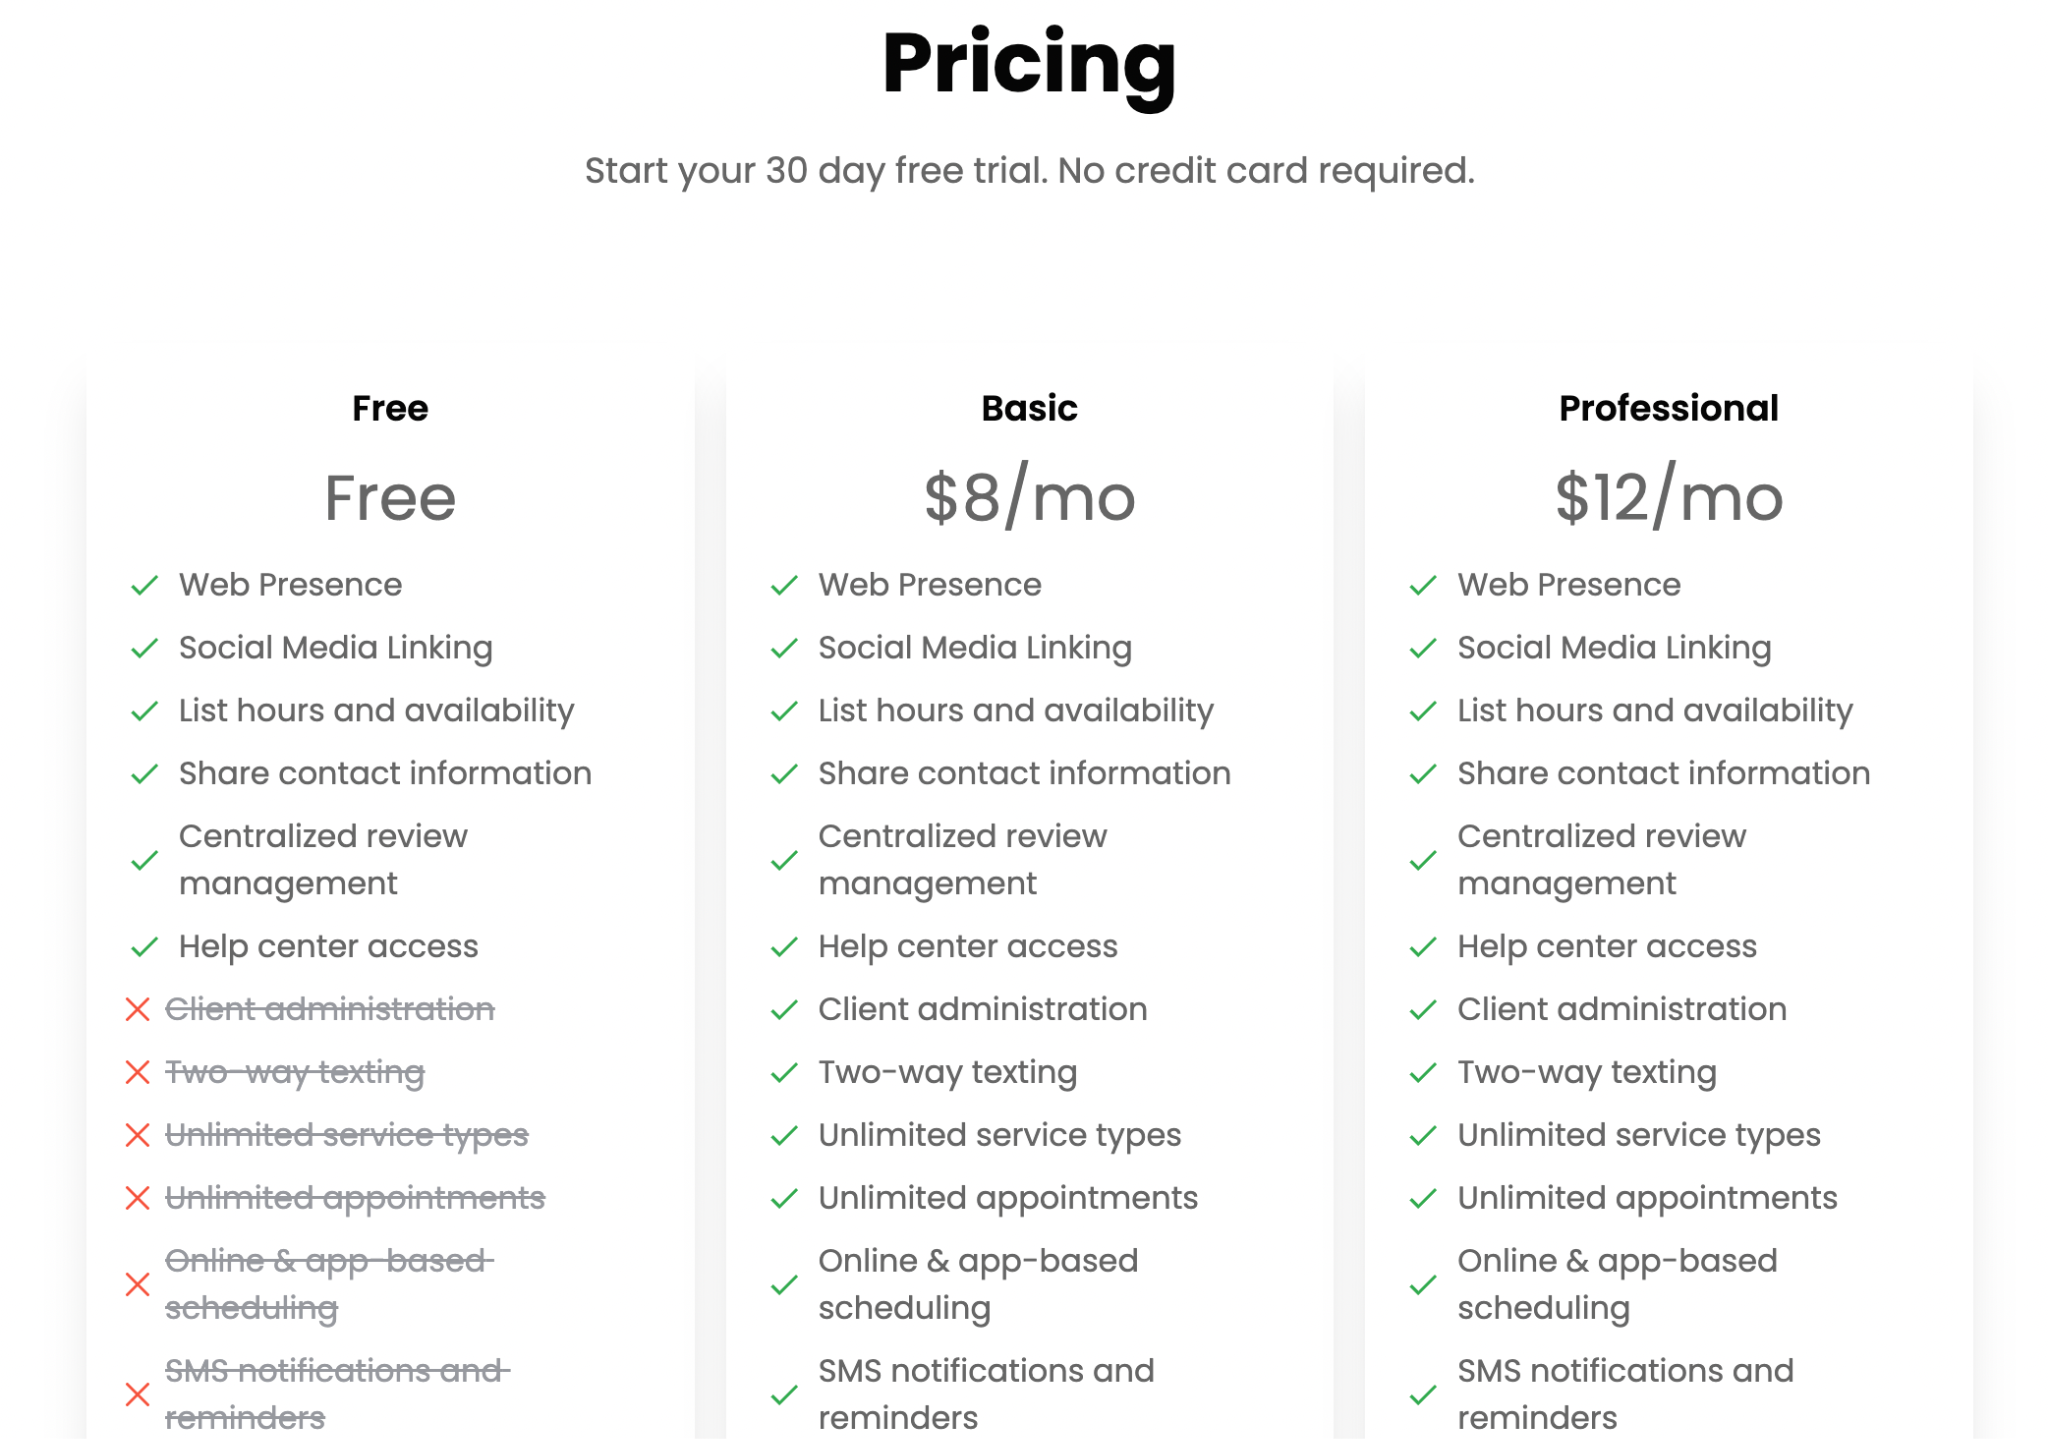Click red X beside struck-out Online & app-based scheduling
The width and height of the screenshot is (2048, 1439).
click(138, 1285)
